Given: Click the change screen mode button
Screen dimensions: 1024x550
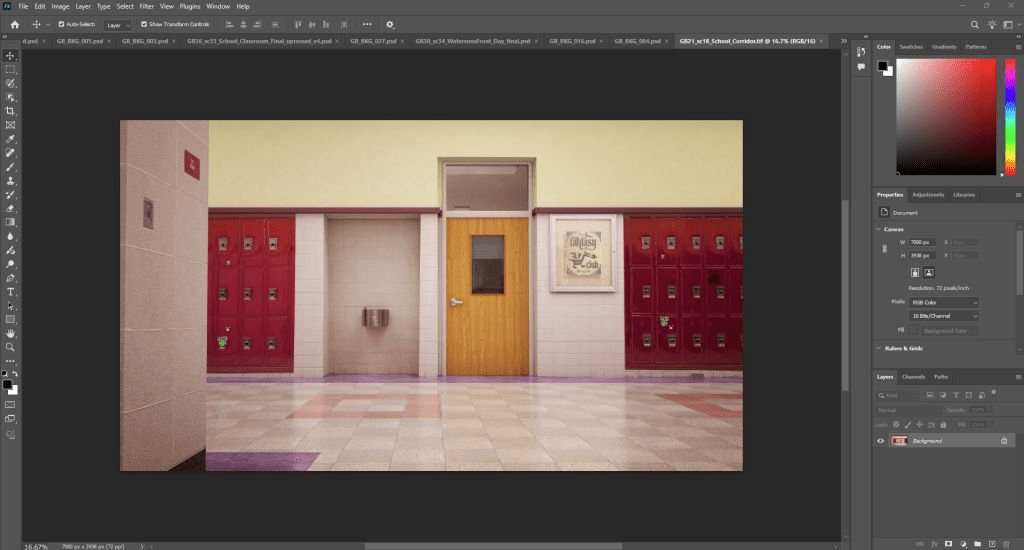Looking at the screenshot, I should (10, 419).
